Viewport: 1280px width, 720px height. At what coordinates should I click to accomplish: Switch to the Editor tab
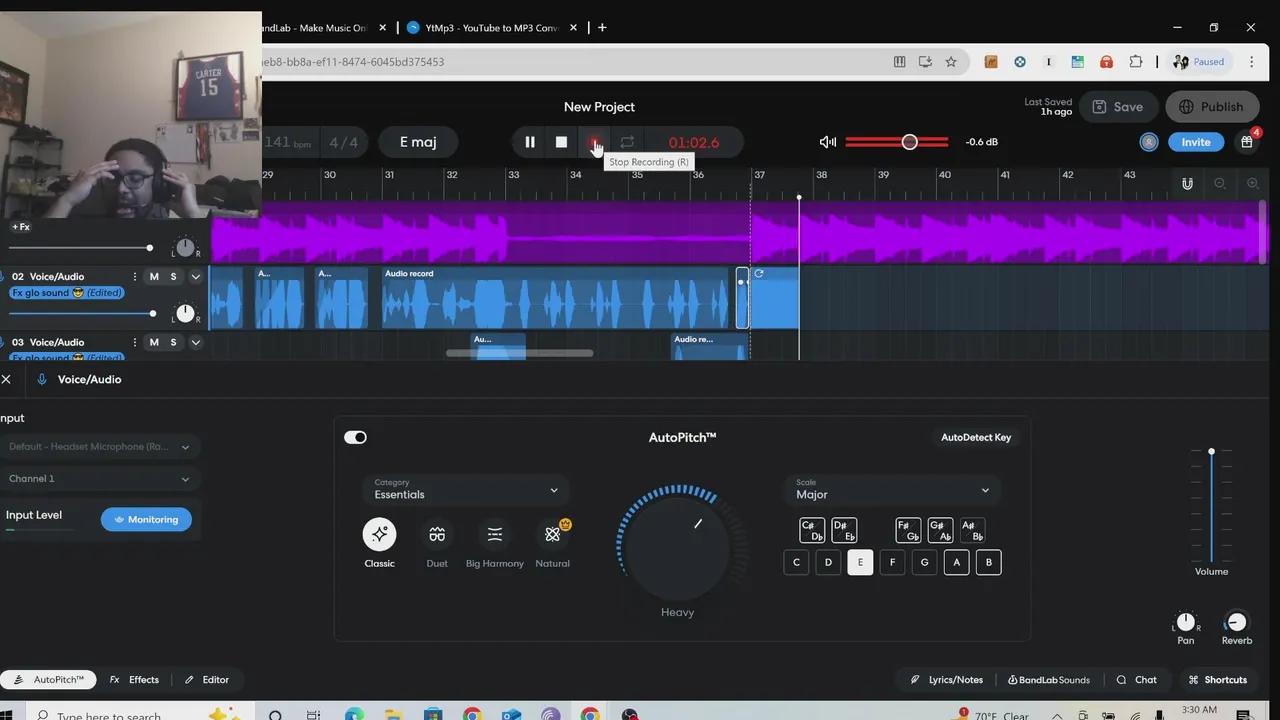pos(206,679)
